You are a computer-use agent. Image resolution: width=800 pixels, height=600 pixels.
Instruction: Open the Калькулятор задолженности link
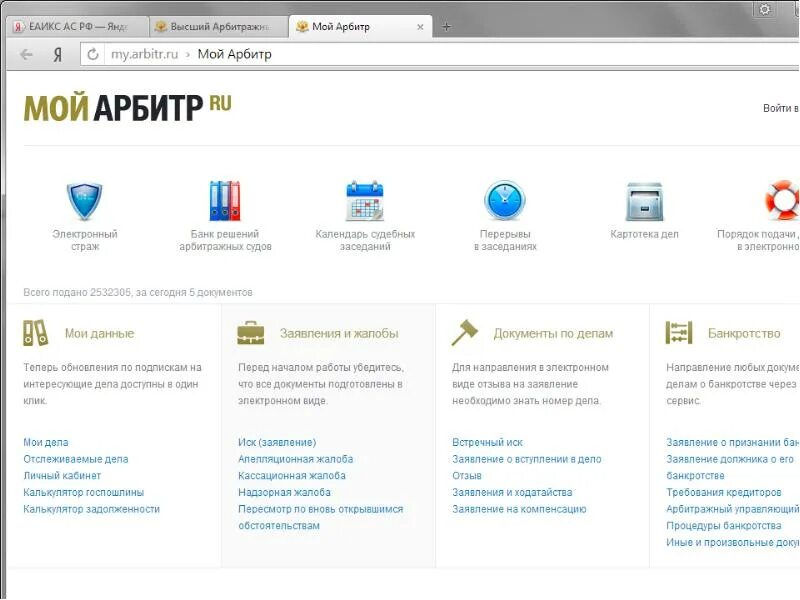[x=91, y=509]
